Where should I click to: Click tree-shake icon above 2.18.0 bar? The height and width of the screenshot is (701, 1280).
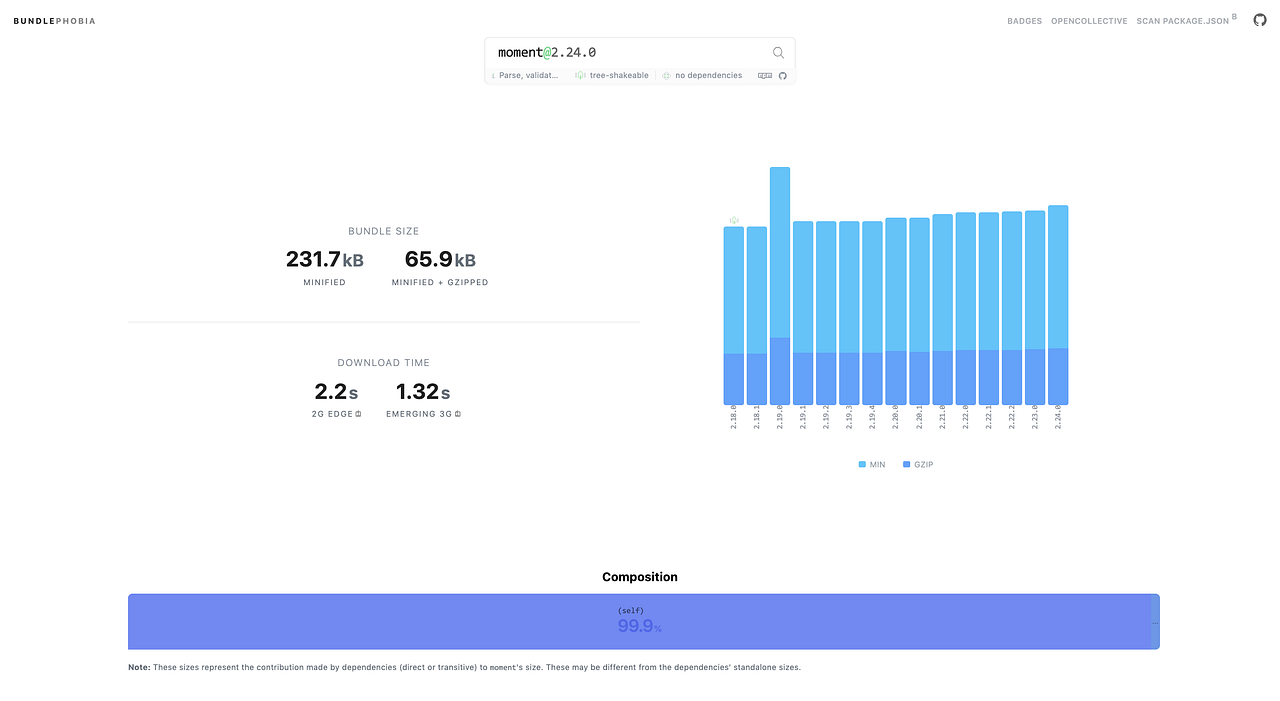734,220
